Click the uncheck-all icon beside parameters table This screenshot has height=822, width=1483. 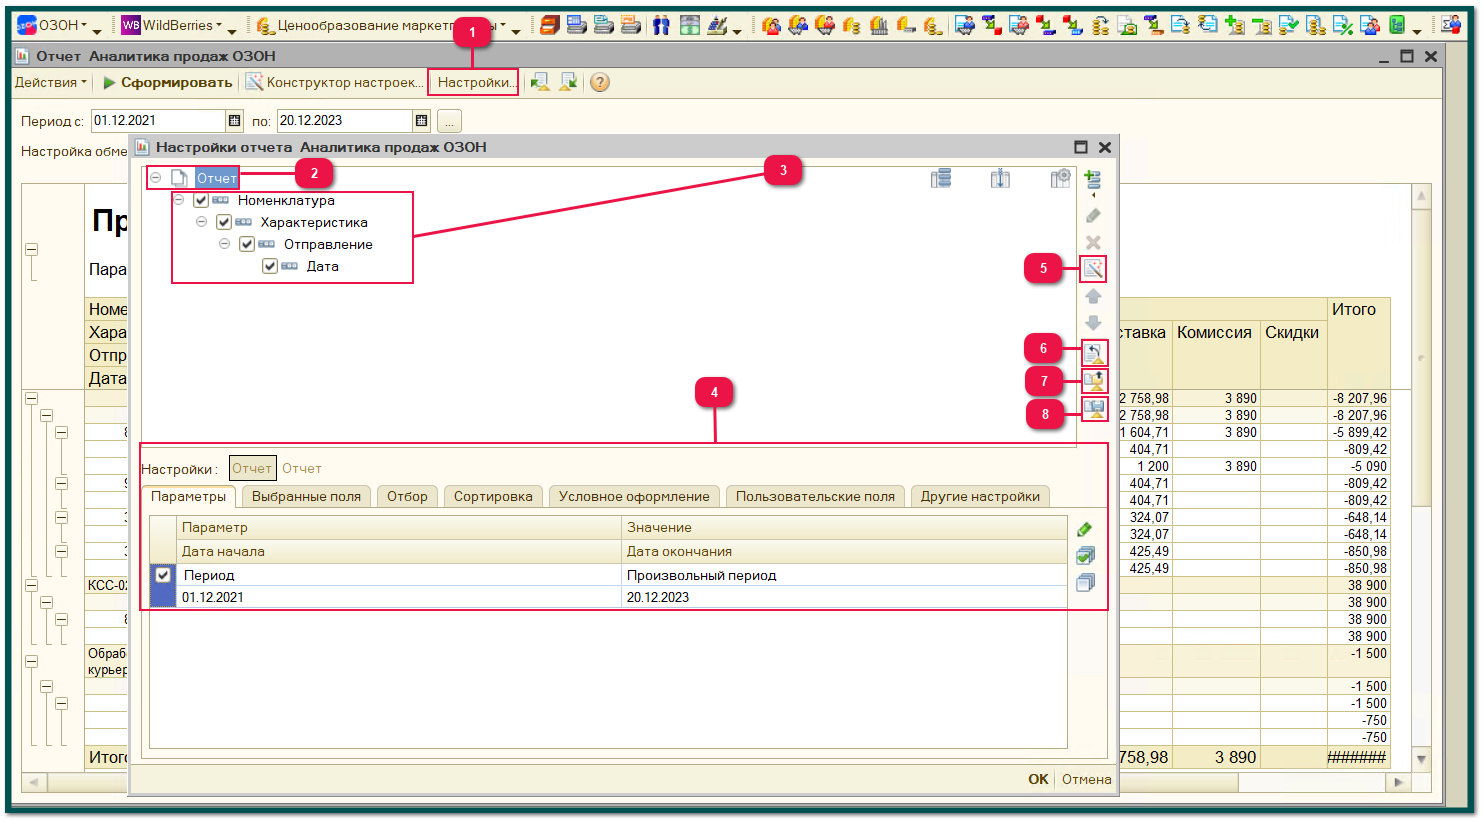coord(1085,583)
